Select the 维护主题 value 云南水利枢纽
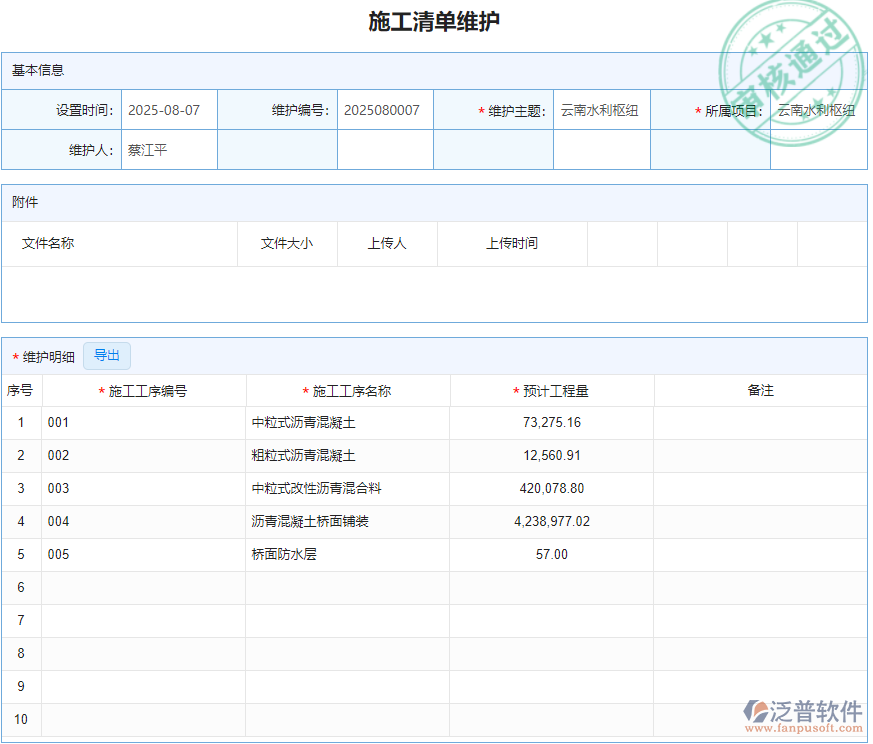 tap(601, 110)
